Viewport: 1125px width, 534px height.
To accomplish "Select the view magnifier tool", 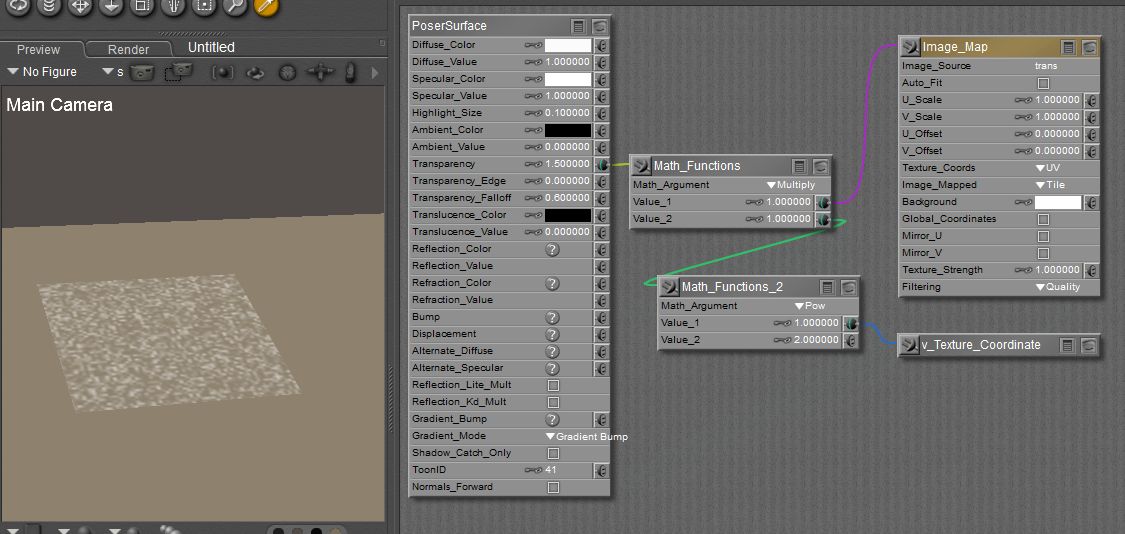I will pyautogui.click(x=235, y=6).
